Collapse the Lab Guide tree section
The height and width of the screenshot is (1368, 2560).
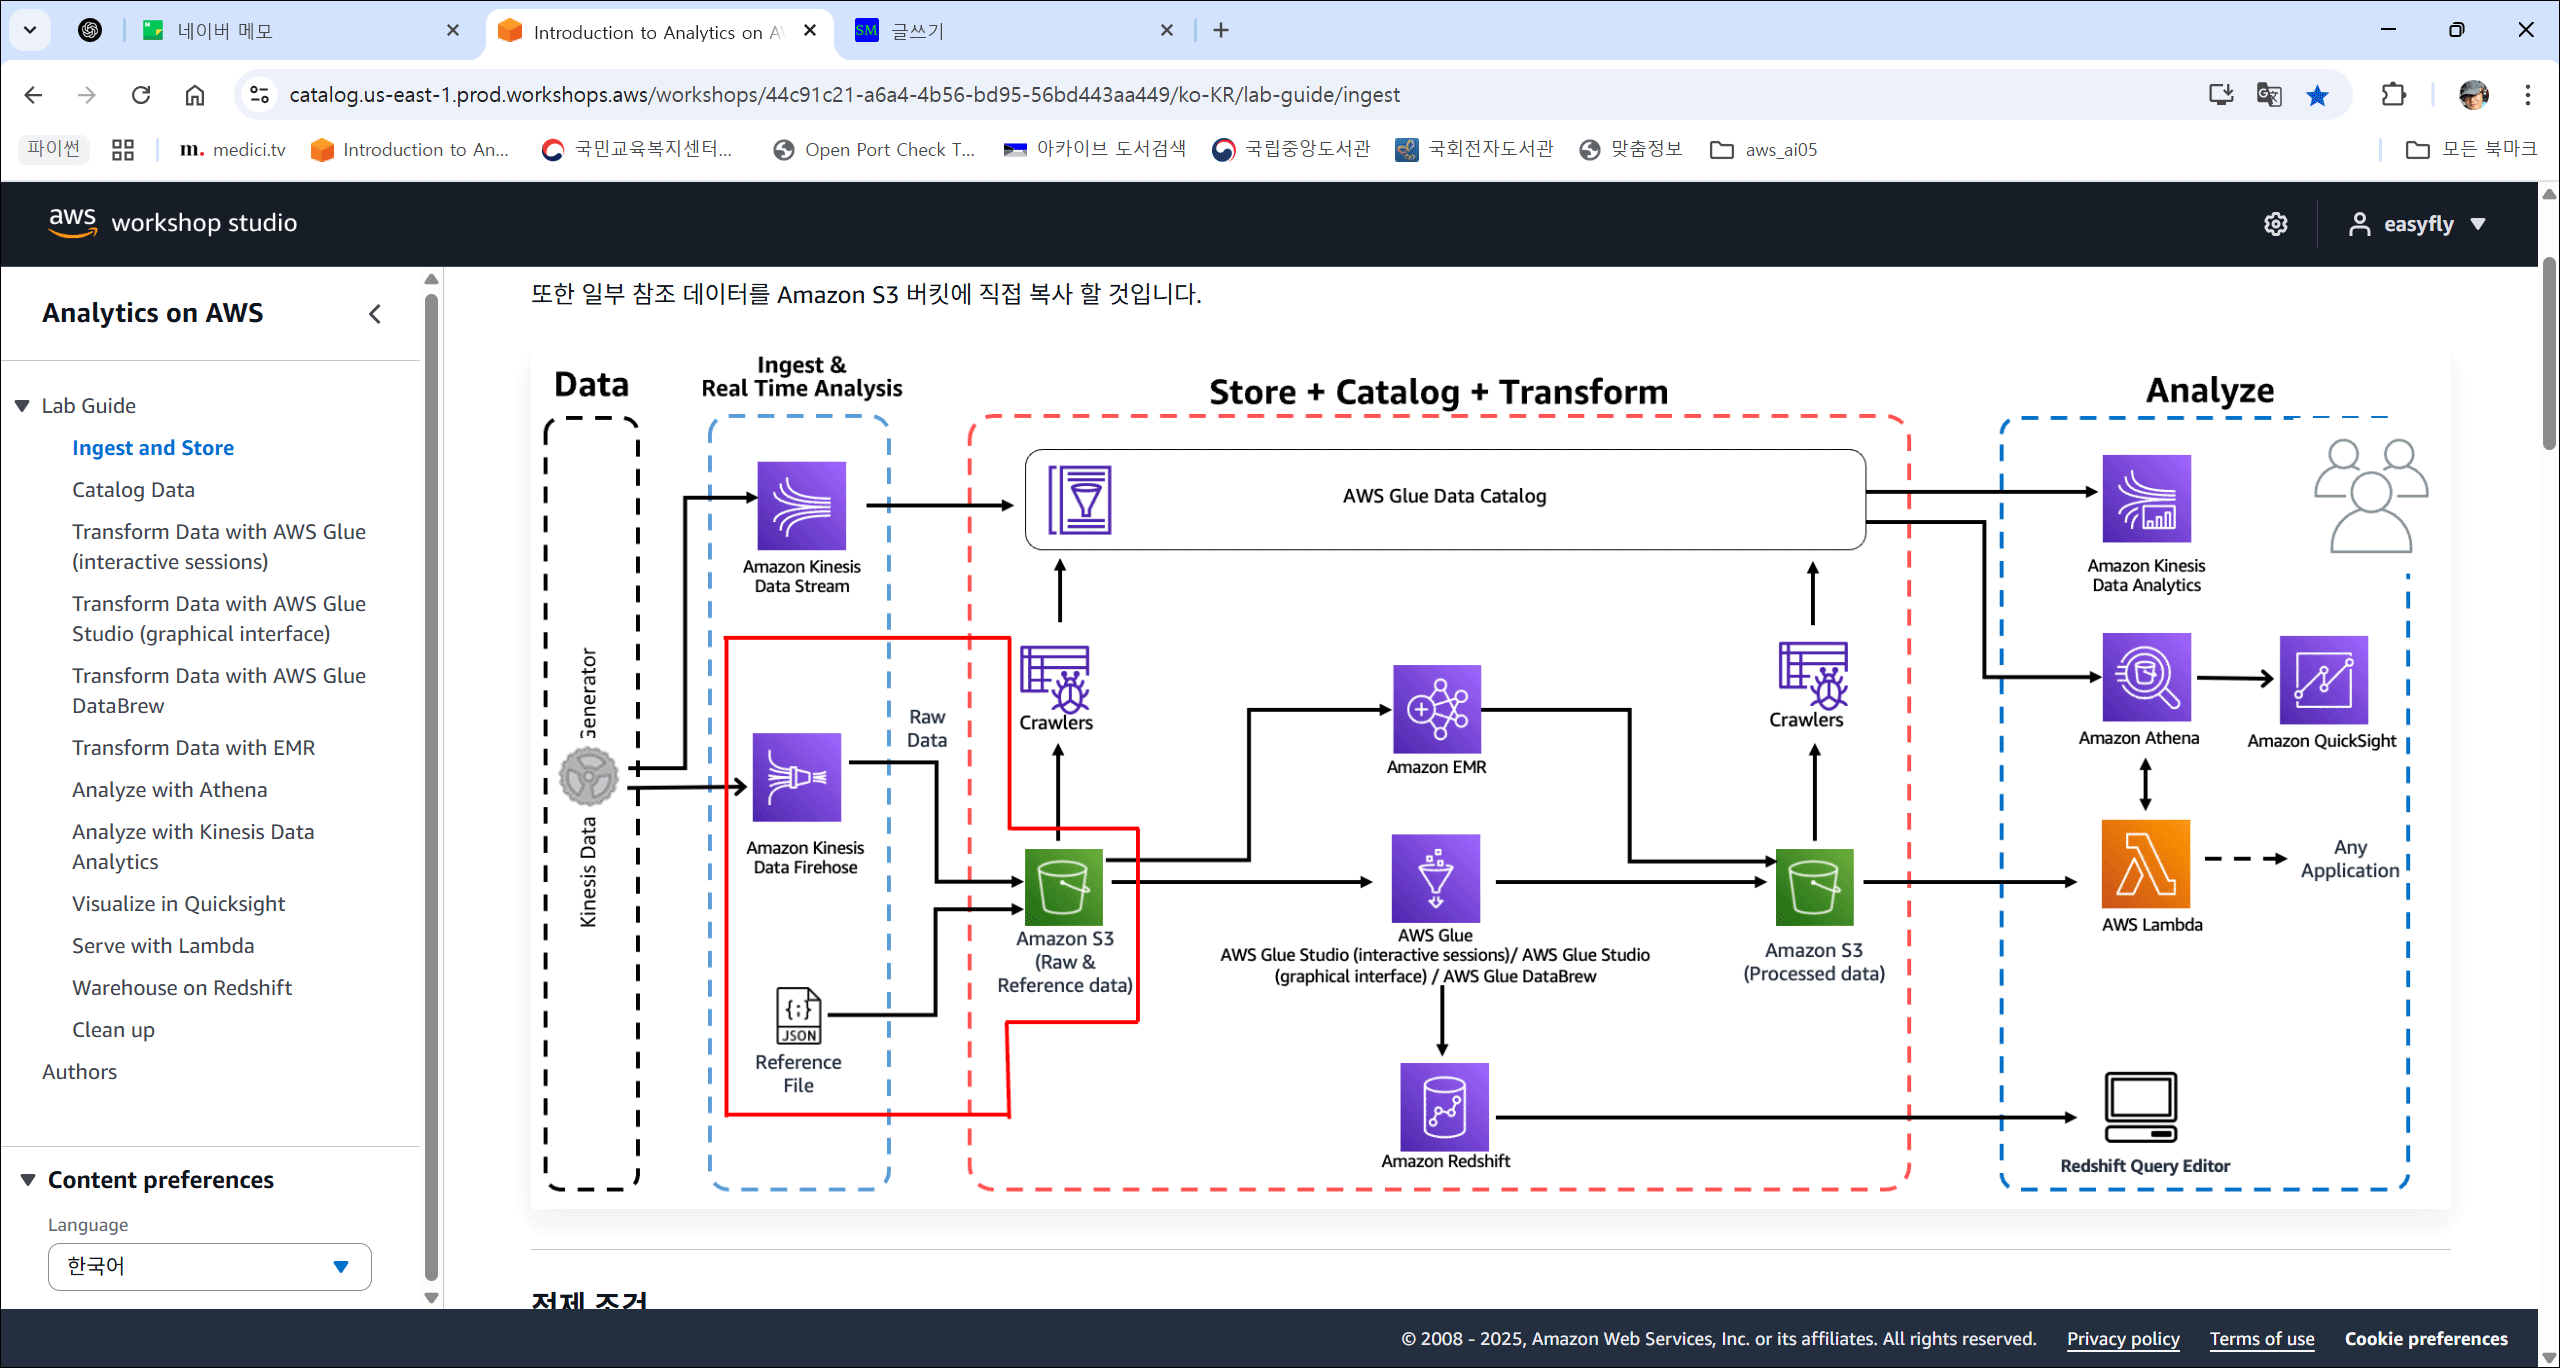[22, 406]
